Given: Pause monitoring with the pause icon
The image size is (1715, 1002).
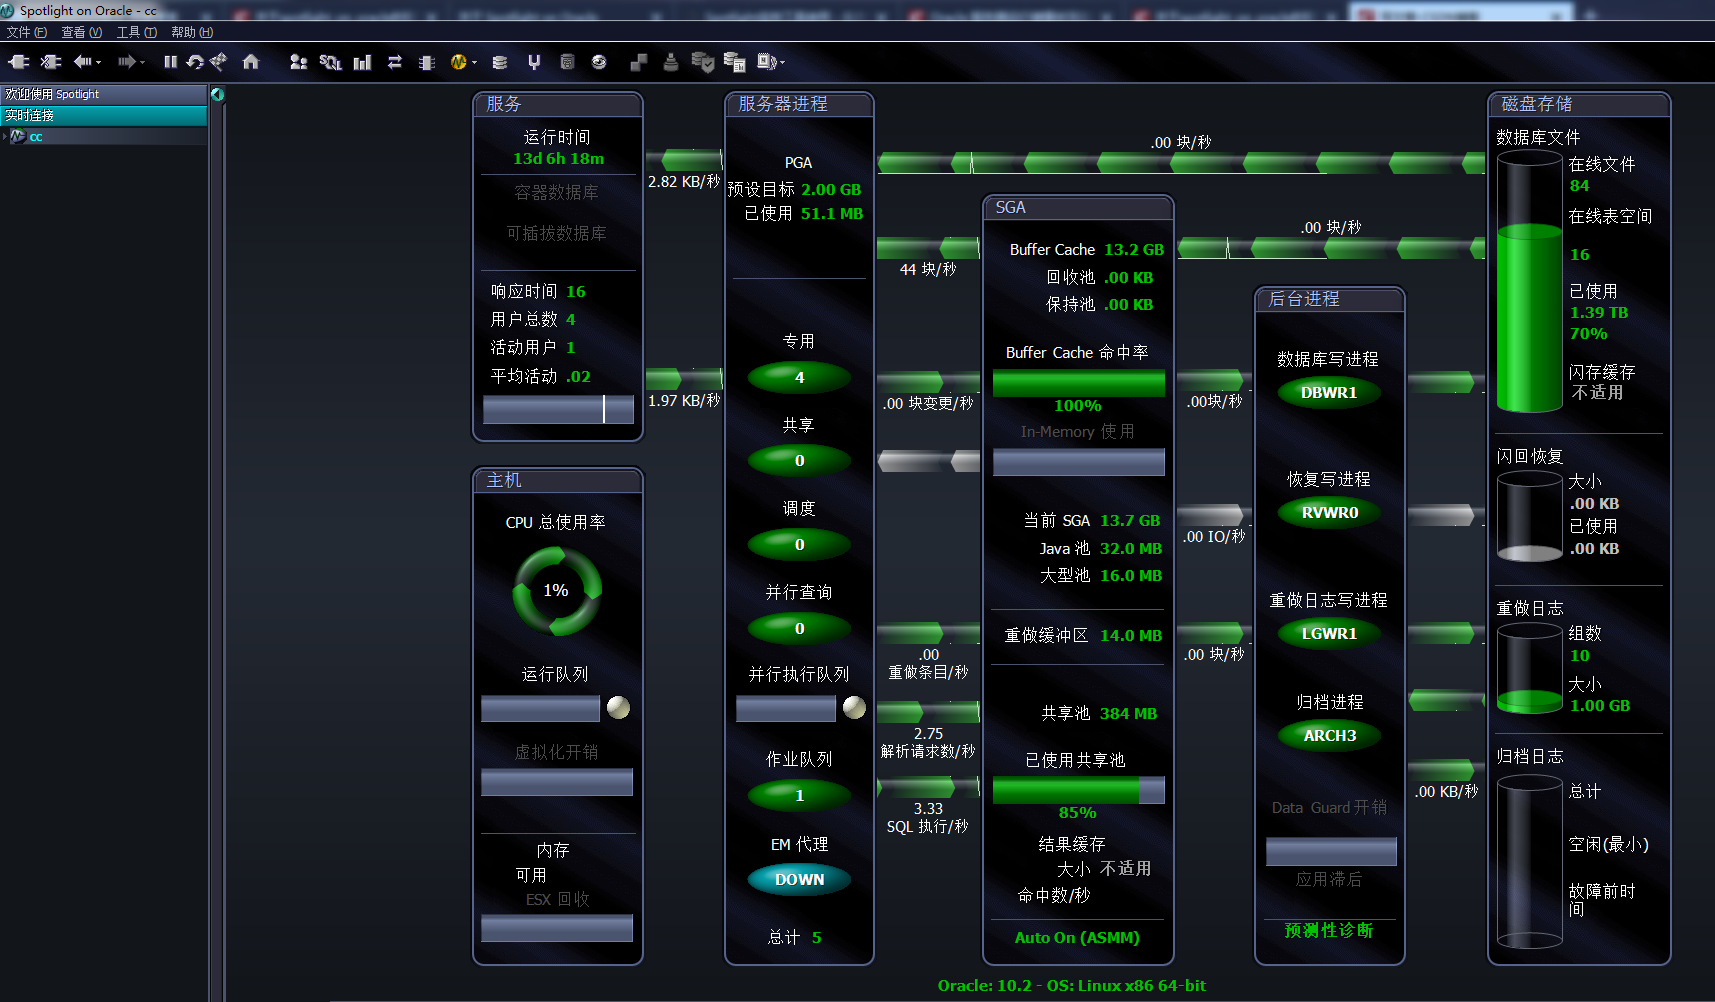Looking at the screenshot, I should coord(171,62).
